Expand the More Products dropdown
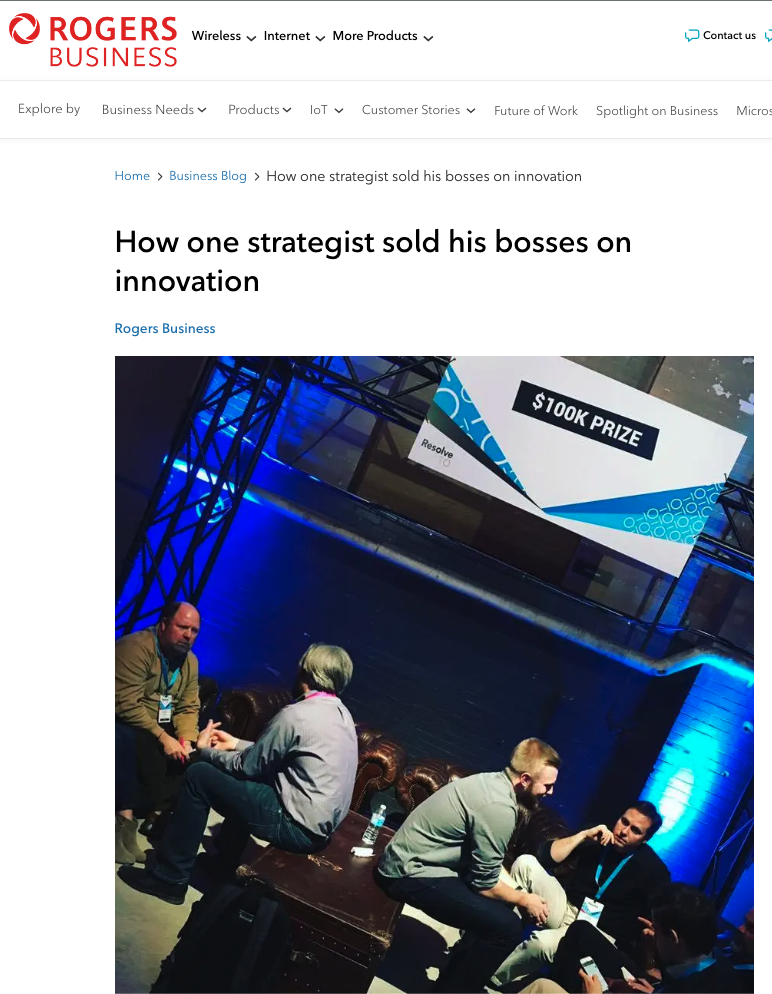The image size is (772, 994). point(383,36)
